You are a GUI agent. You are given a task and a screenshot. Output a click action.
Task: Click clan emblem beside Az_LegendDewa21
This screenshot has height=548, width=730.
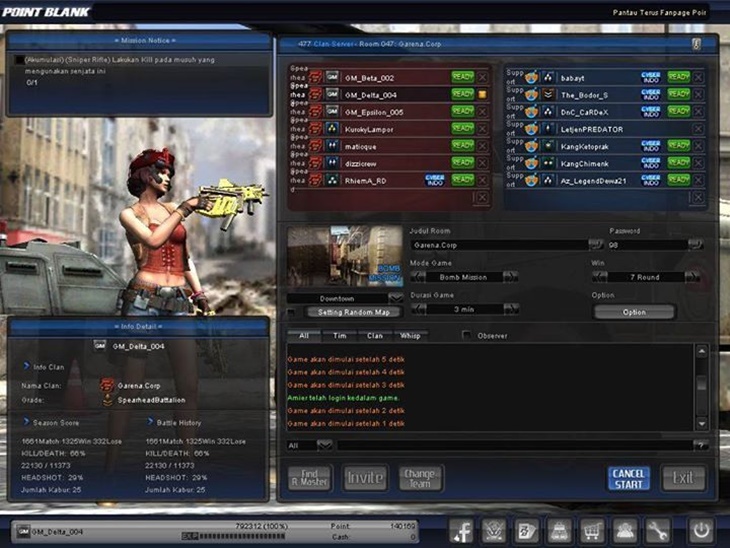pyautogui.click(x=531, y=180)
